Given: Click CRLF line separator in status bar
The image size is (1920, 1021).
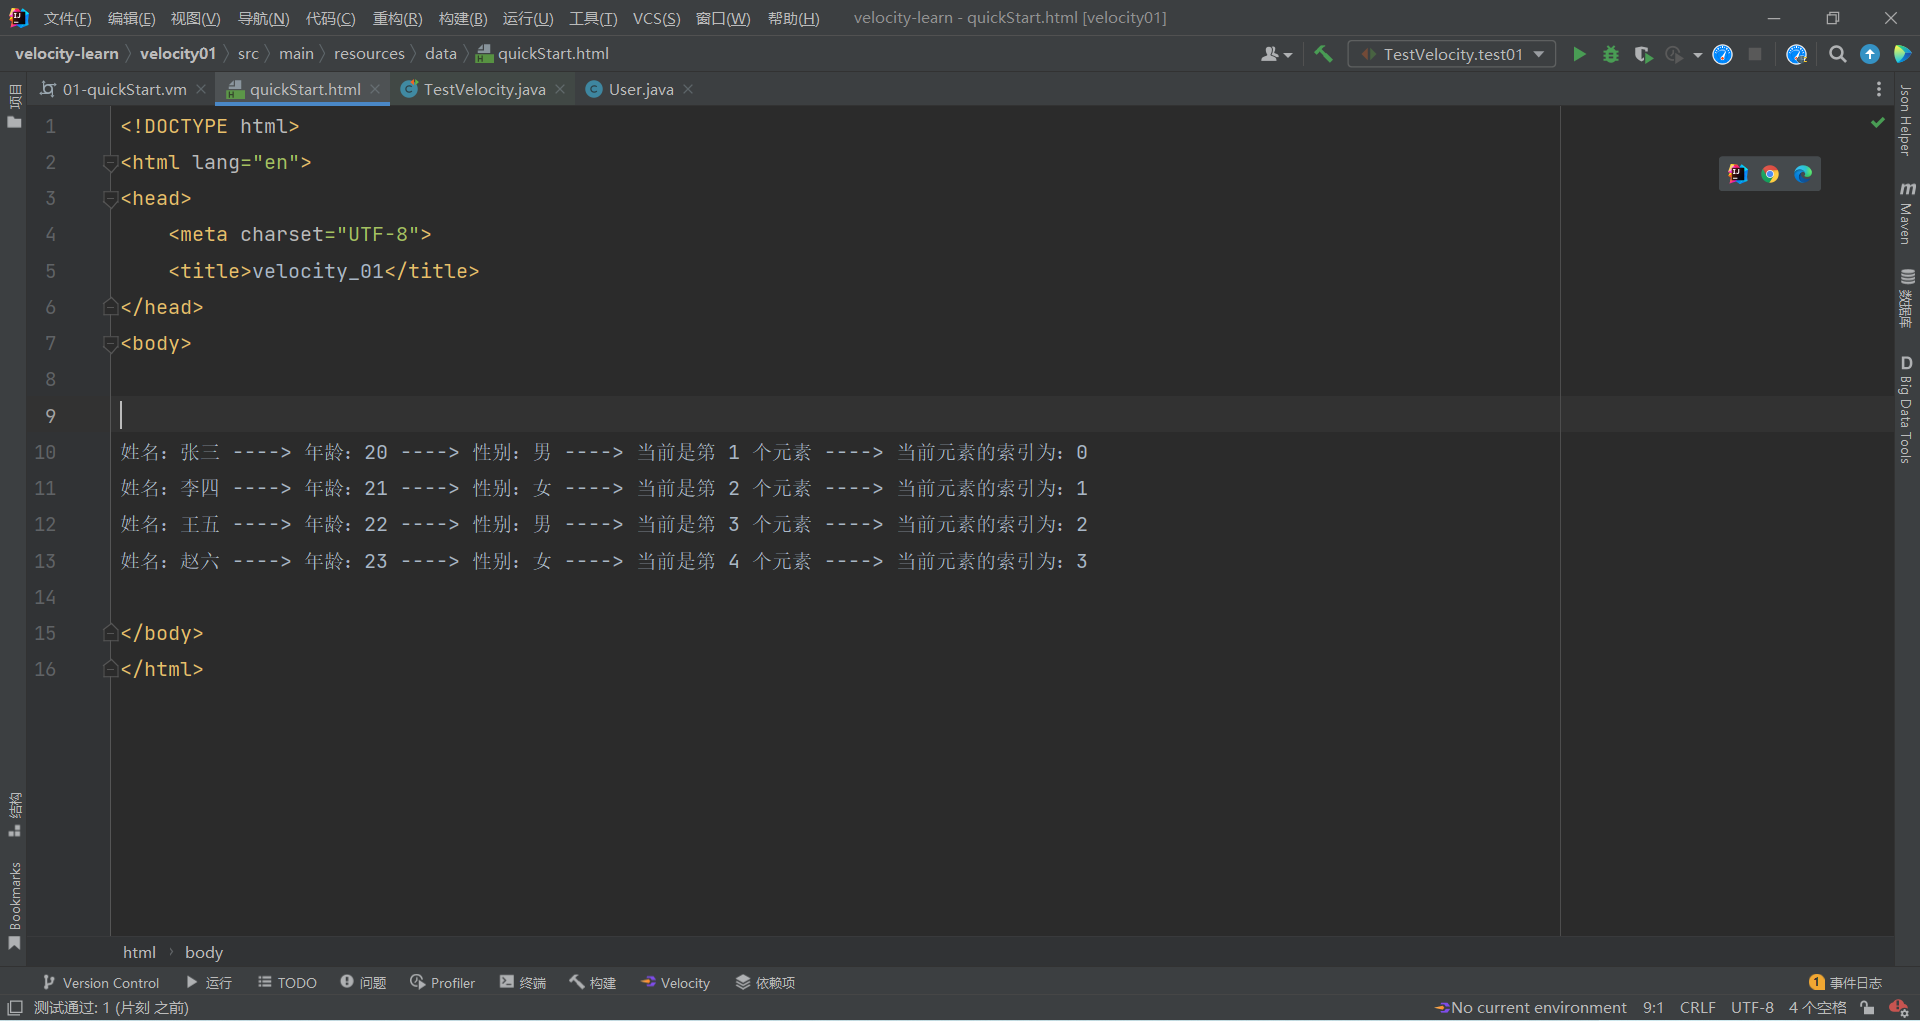Looking at the screenshot, I should click(x=1697, y=1008).
